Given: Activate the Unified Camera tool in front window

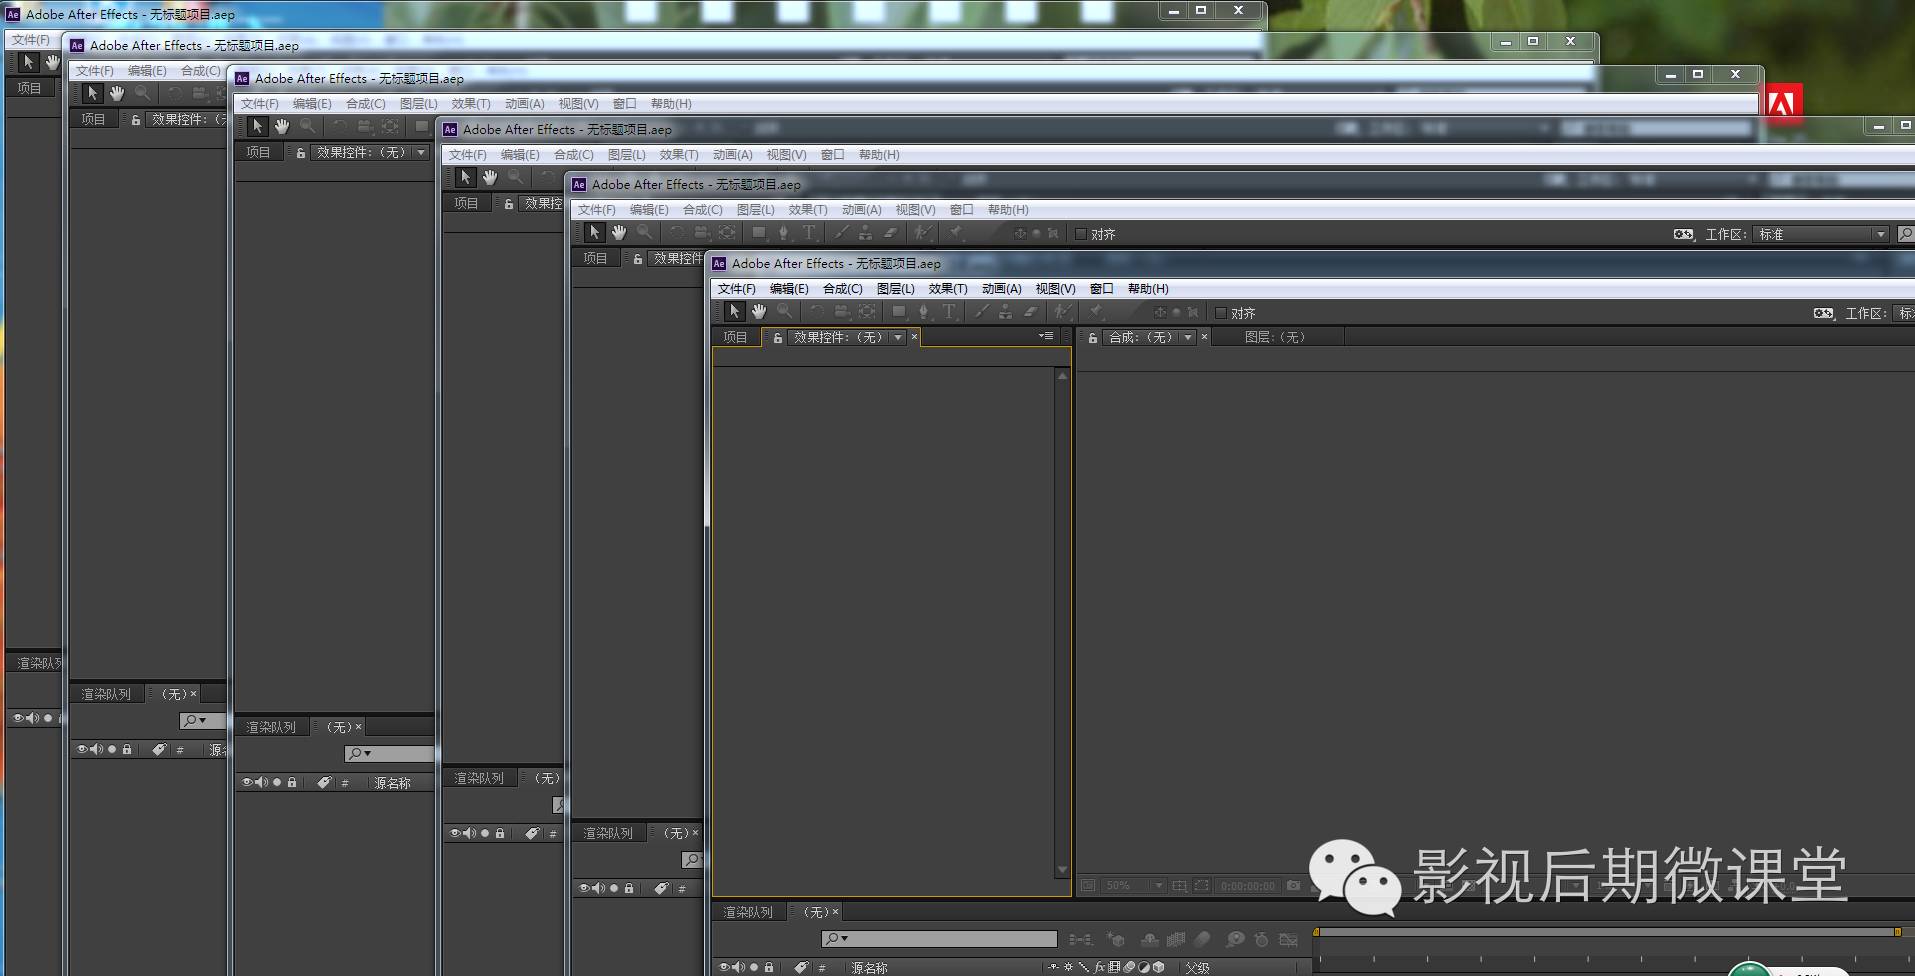Looking at the screenshot, I should pos(842,312).
